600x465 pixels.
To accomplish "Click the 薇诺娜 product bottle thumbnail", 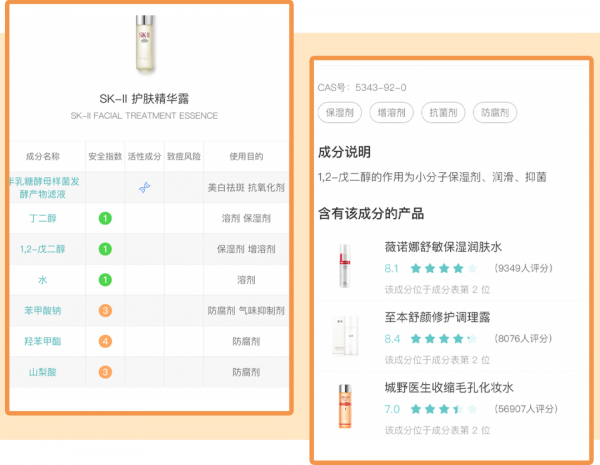I will tap(345, 266).
